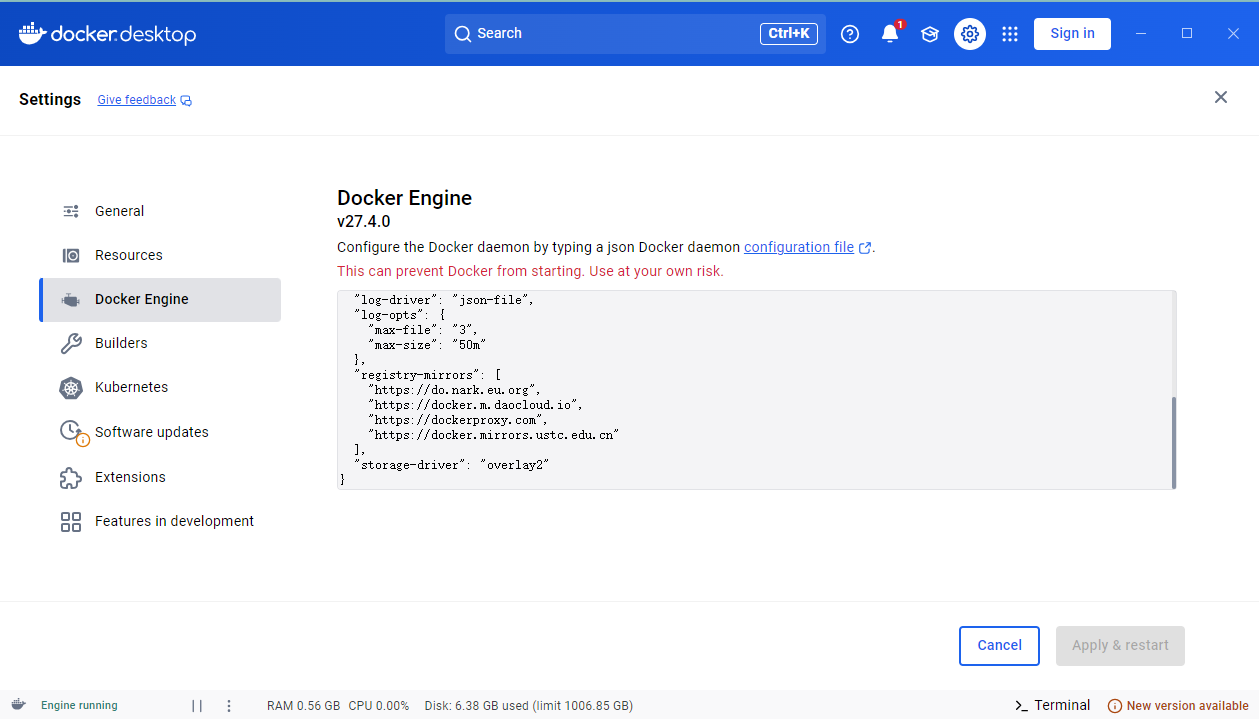The height and width of the screenshot is (719, 1259).
Task: Open the Builders settings tab
Action: tap(160, 343)
